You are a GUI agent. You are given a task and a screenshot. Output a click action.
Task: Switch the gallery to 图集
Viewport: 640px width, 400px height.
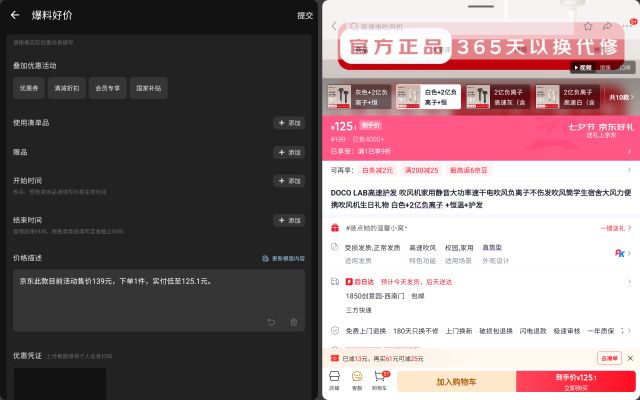[605, 68]
